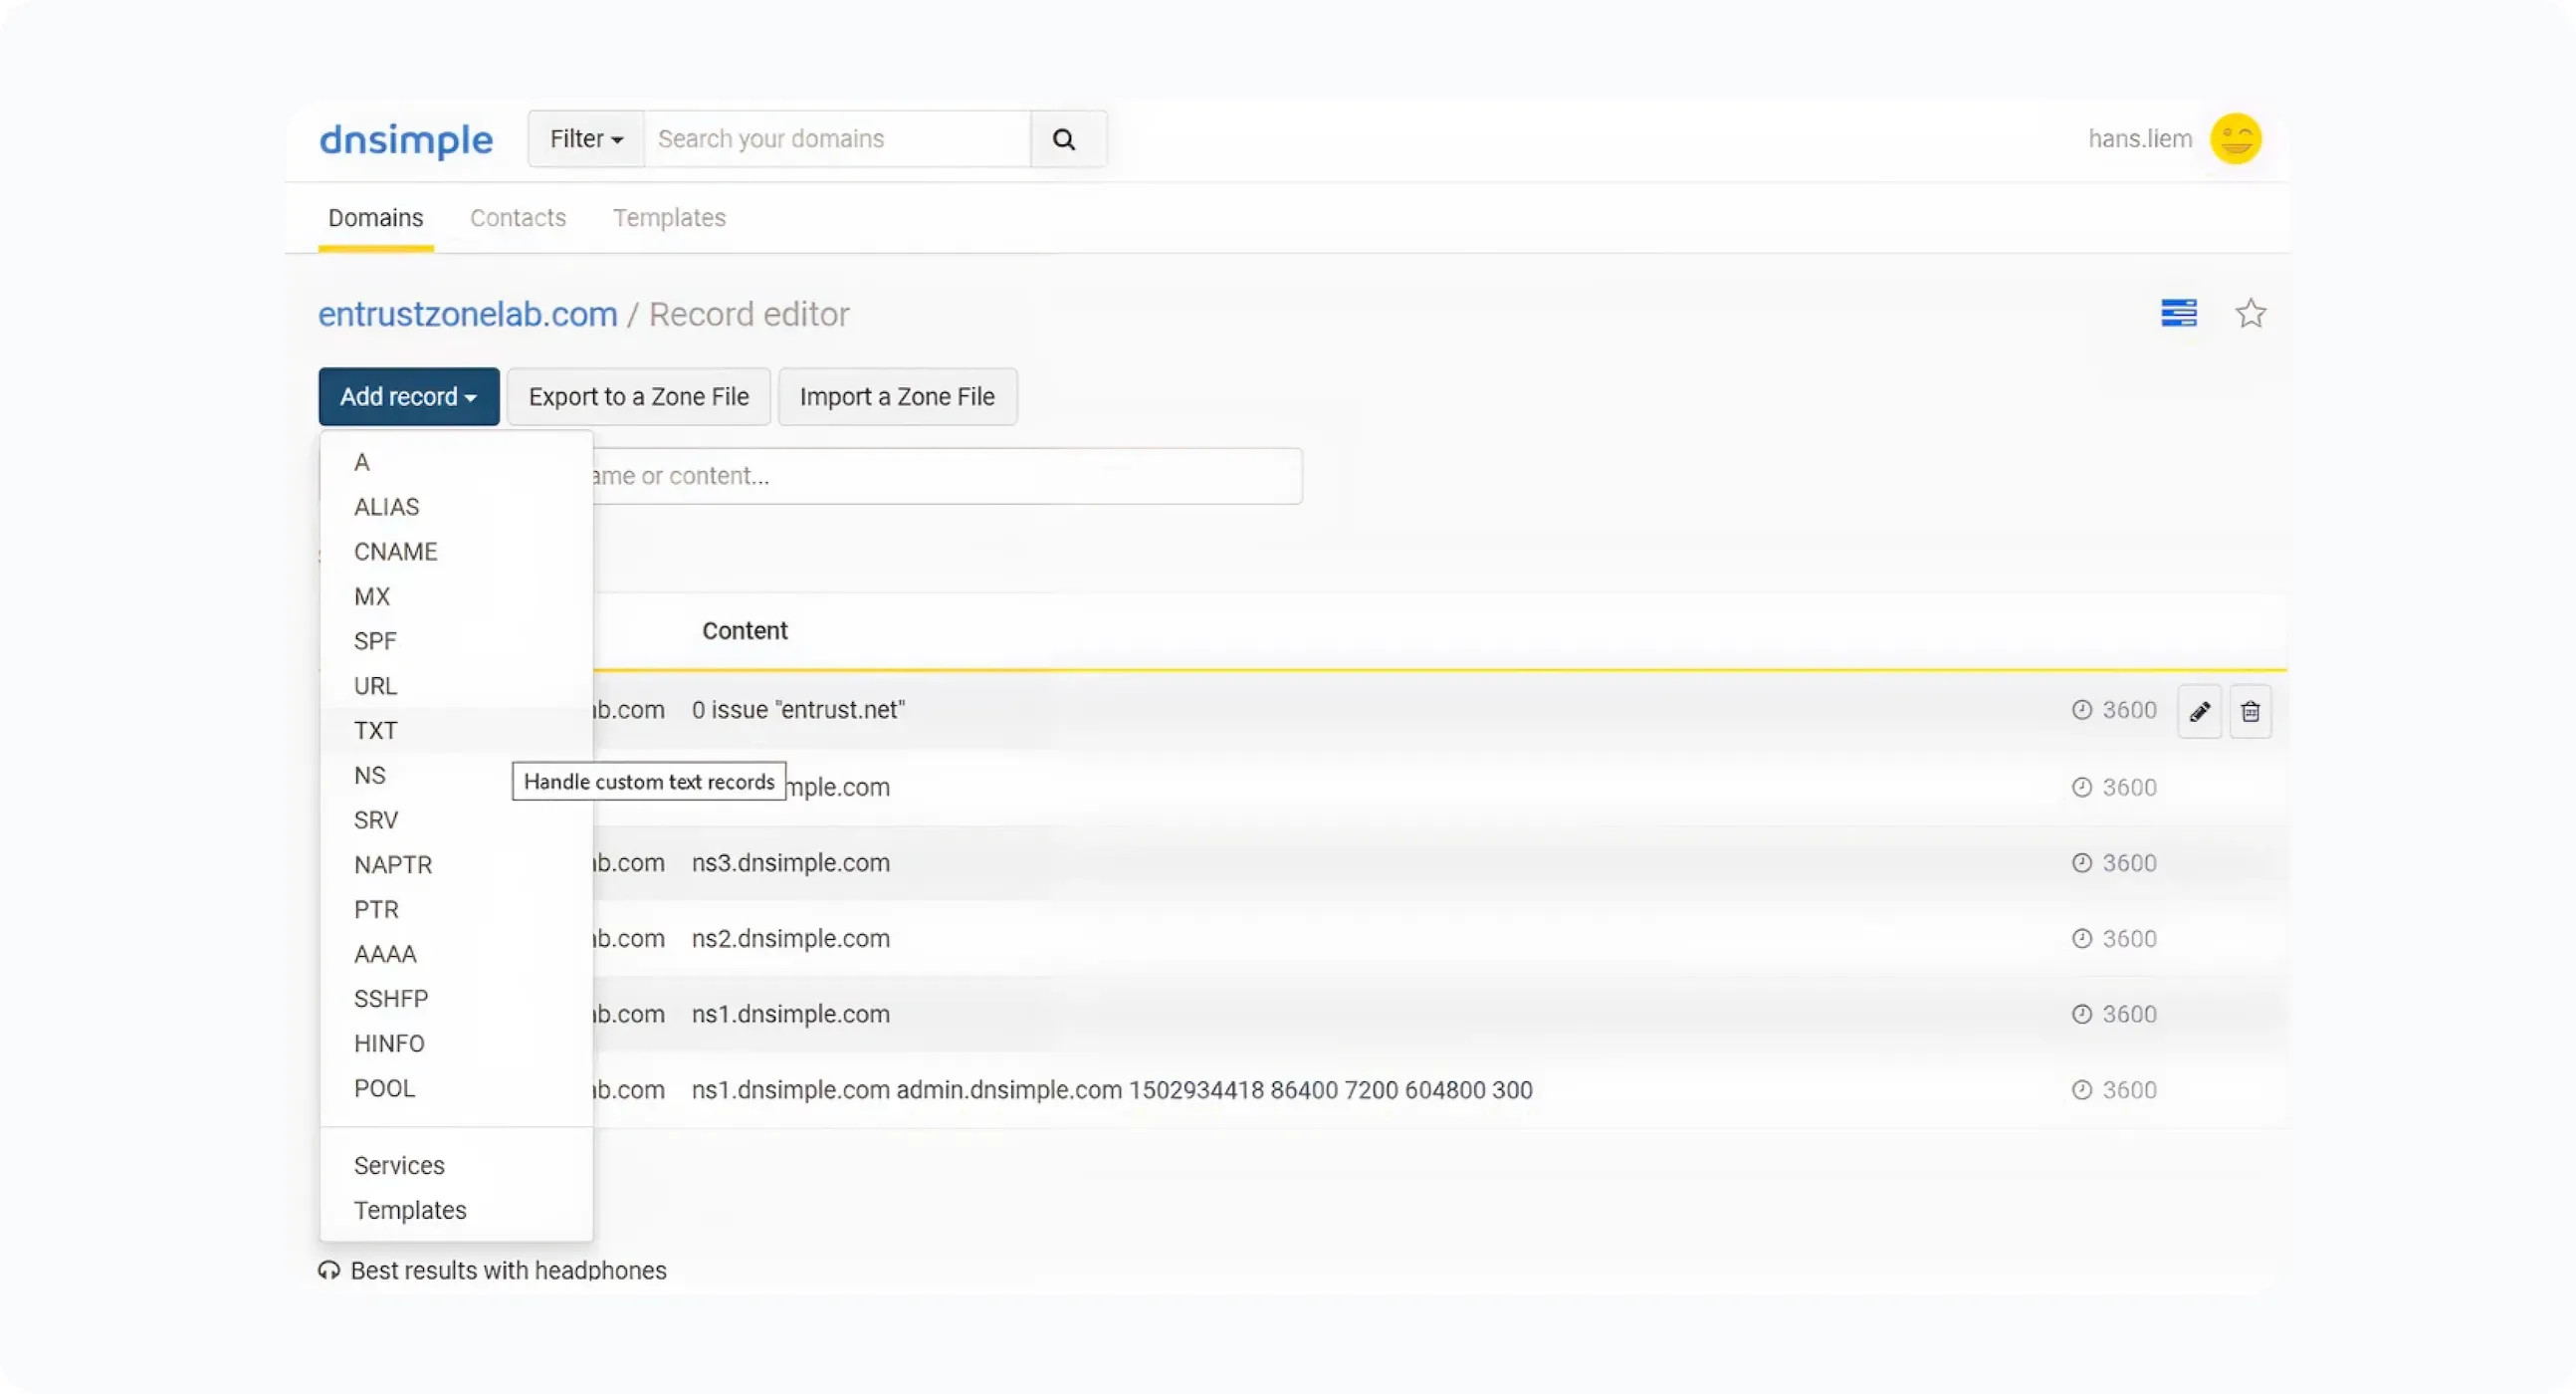Screen dimensions: 2576x1394
Task: Click the DNSimple logo
Action: coord(406,139)
